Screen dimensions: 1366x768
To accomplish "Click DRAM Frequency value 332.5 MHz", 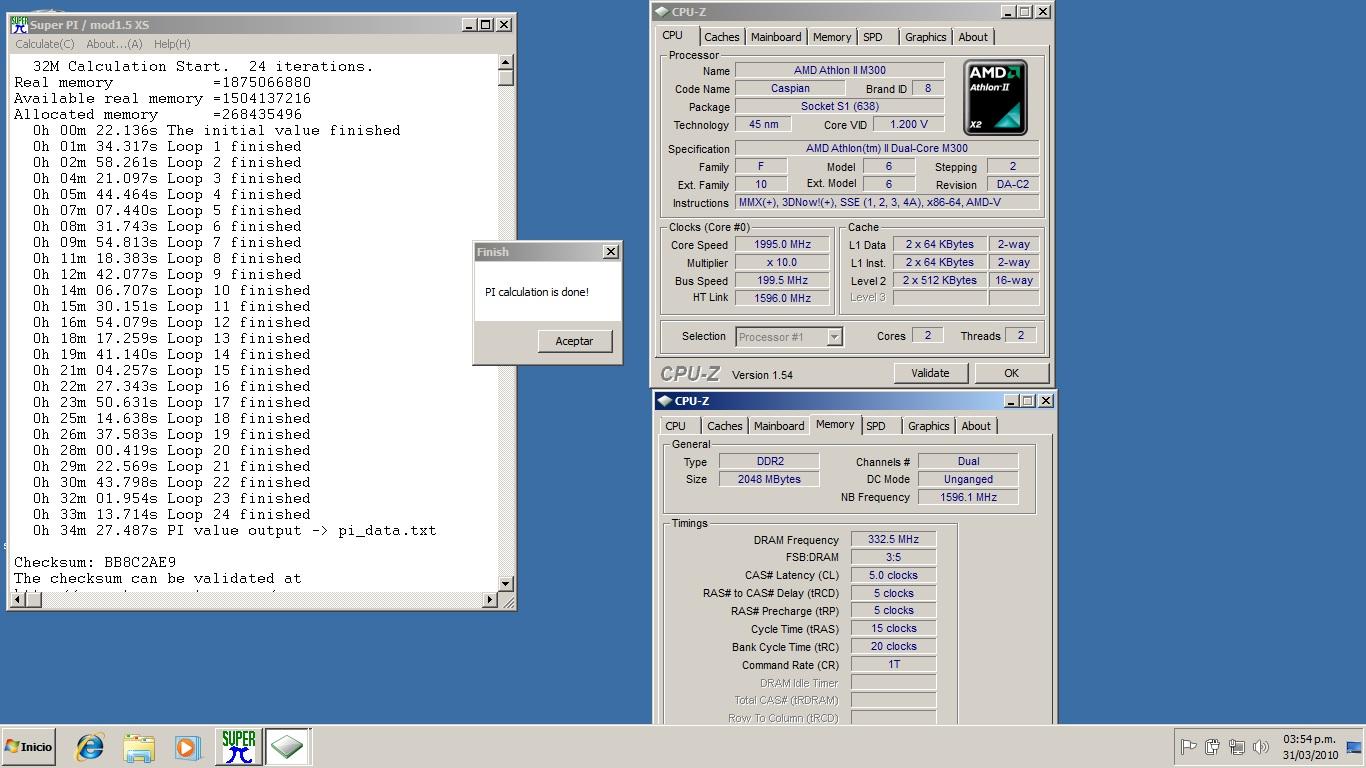I will click(x=893, y=539).
